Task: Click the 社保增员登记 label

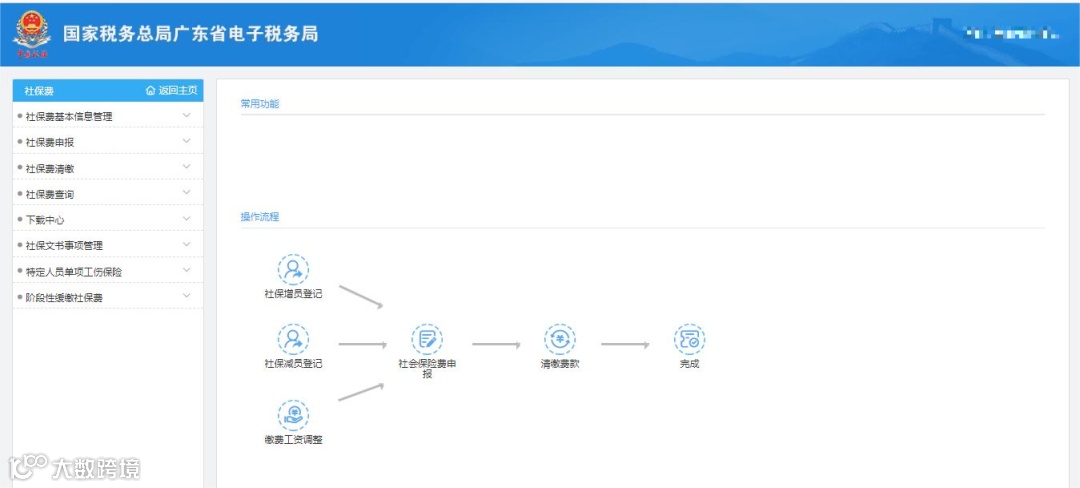Action: (x=293, y=294)
